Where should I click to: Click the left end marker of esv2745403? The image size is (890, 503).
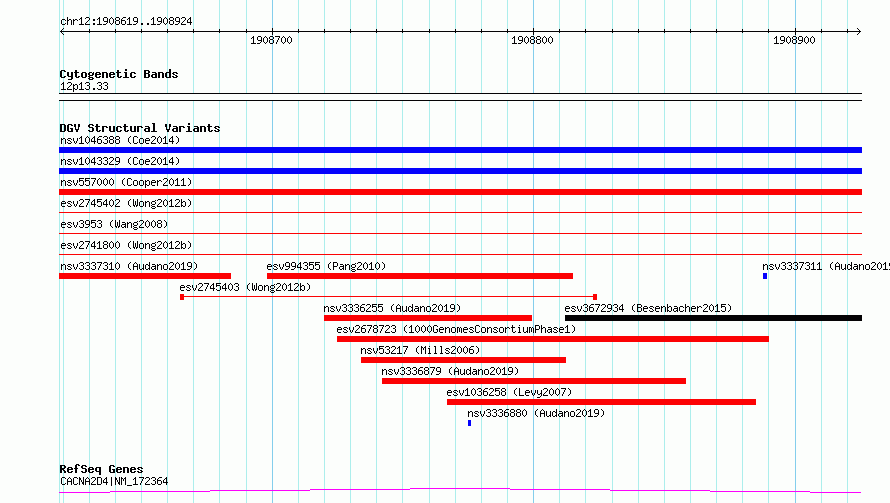182,297
